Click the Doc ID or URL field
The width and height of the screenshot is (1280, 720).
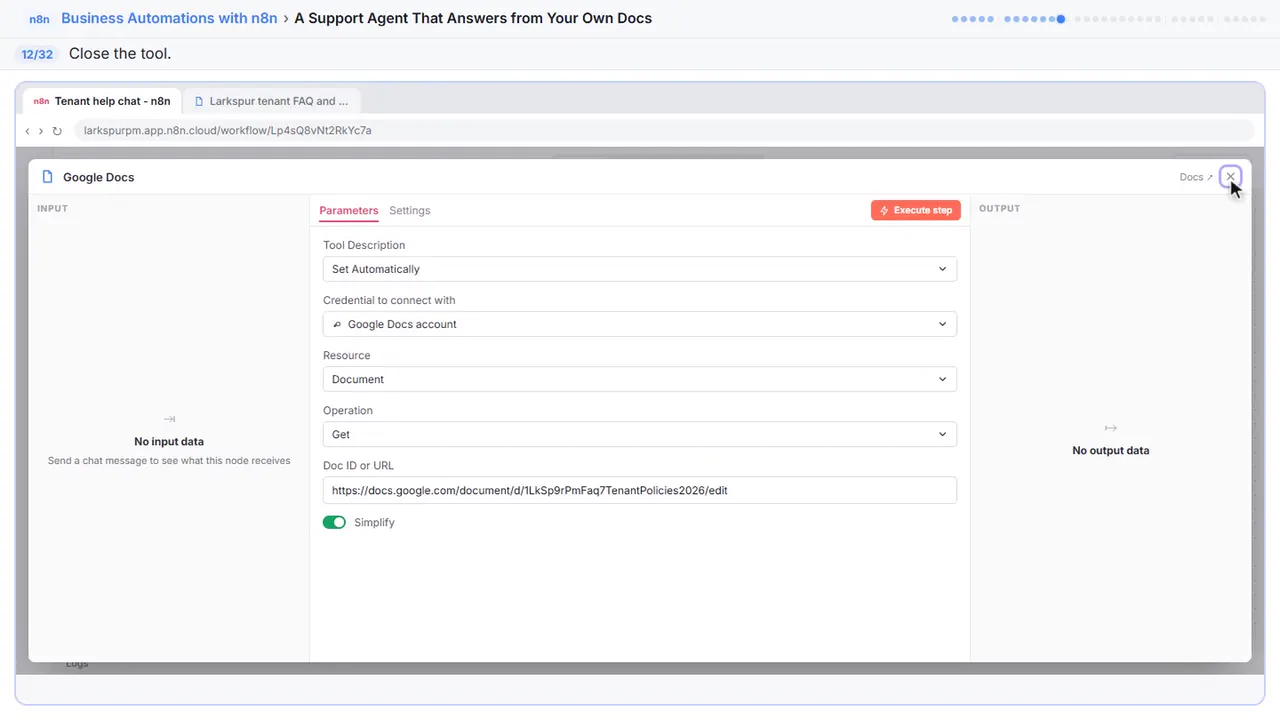(640, 490)
